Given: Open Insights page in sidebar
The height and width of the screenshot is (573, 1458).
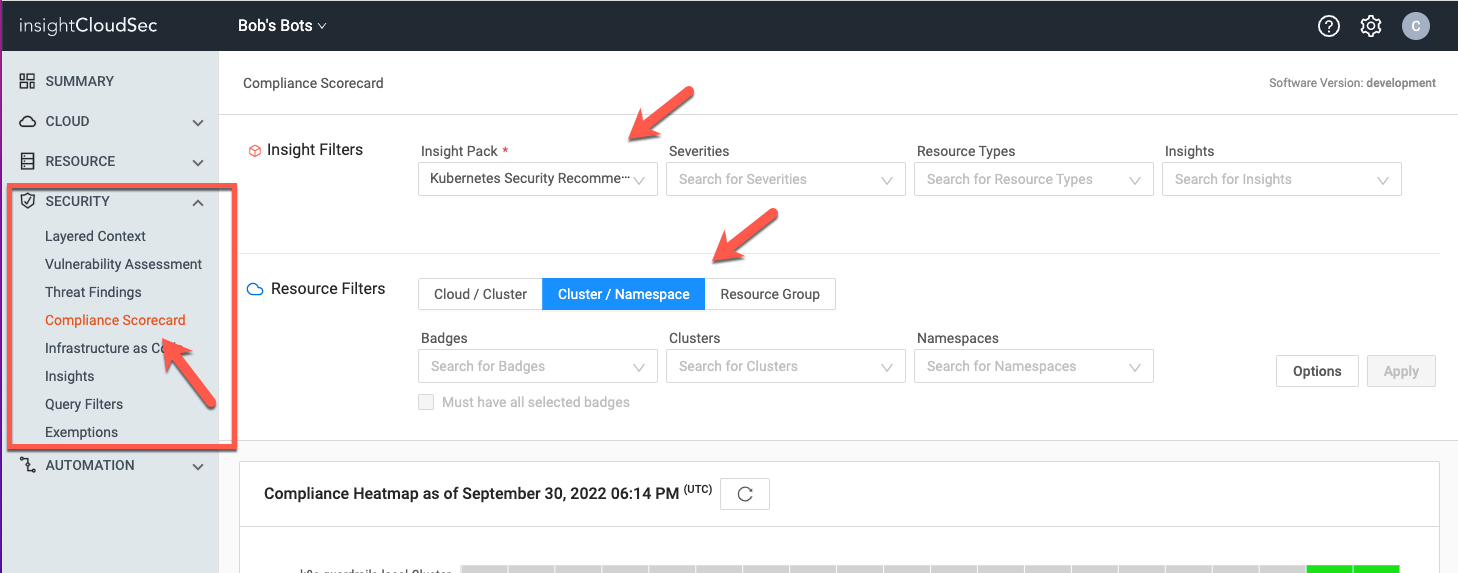Looking at the screenshot, I should point(69,376).
